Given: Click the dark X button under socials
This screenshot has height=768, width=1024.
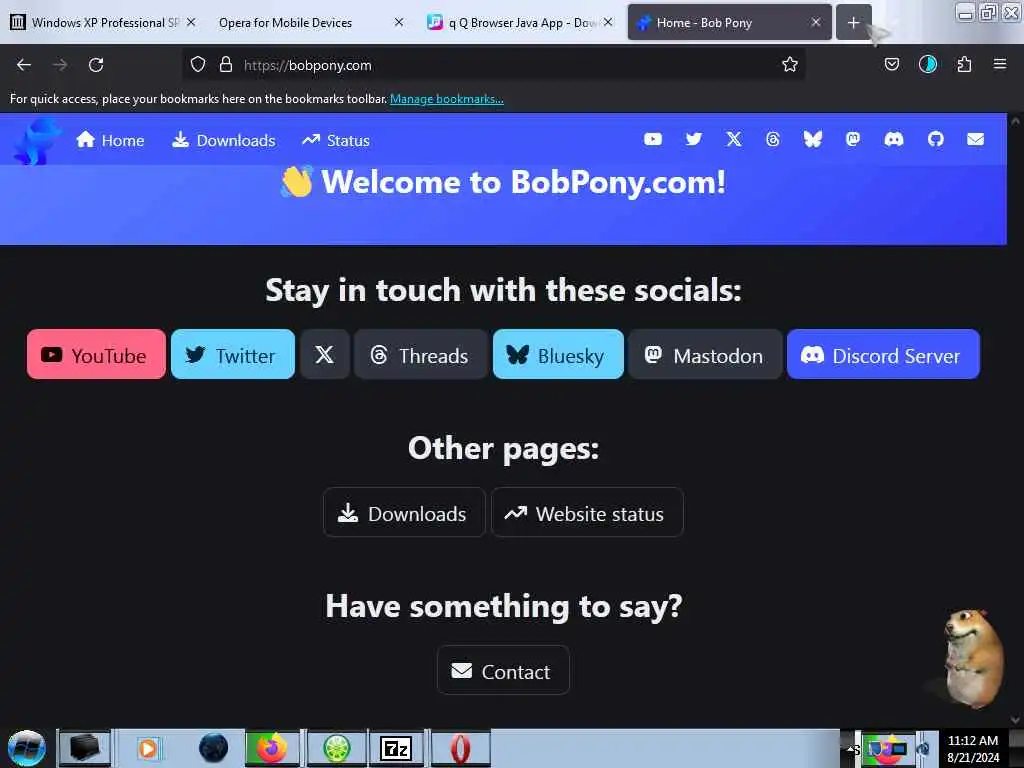Looking at the screenshot, I should point(325,355).
